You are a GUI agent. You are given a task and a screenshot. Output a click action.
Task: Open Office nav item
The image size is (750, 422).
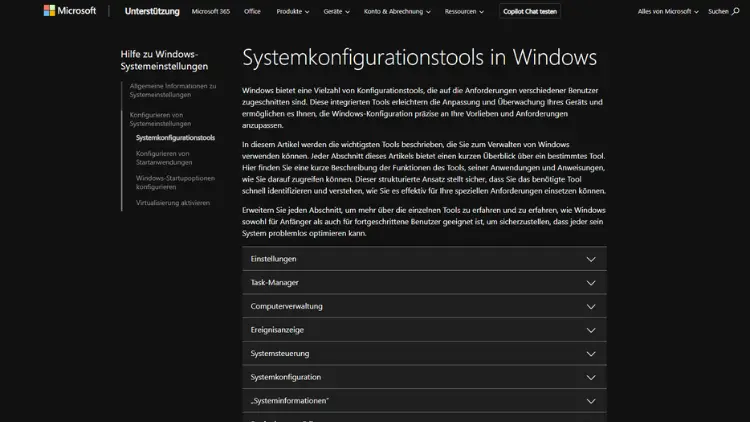[252, 11]
